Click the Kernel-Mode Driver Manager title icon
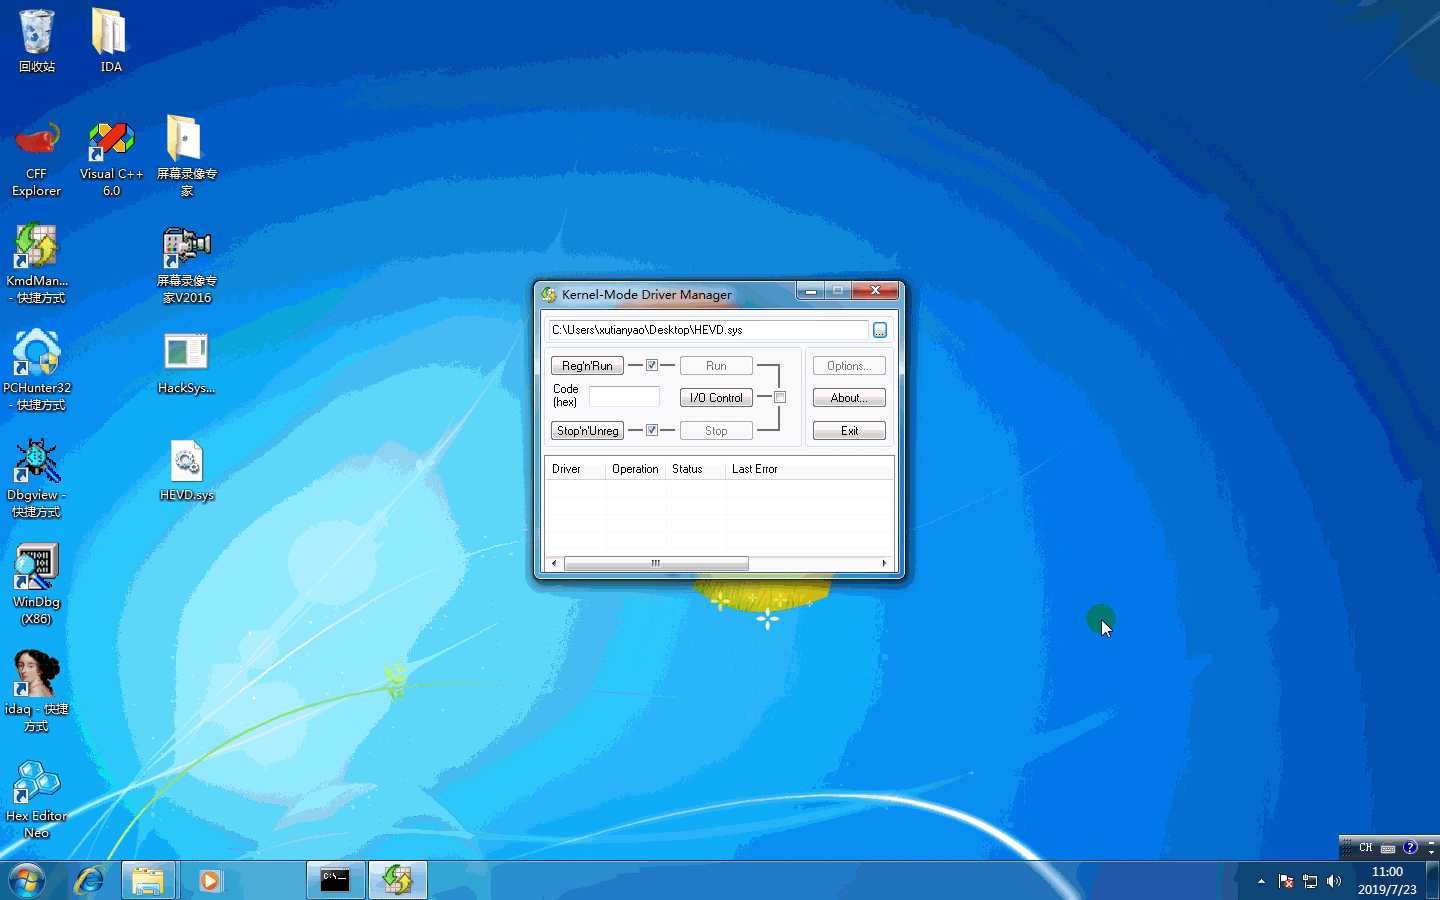1440x900 pixels. (549, 294)
